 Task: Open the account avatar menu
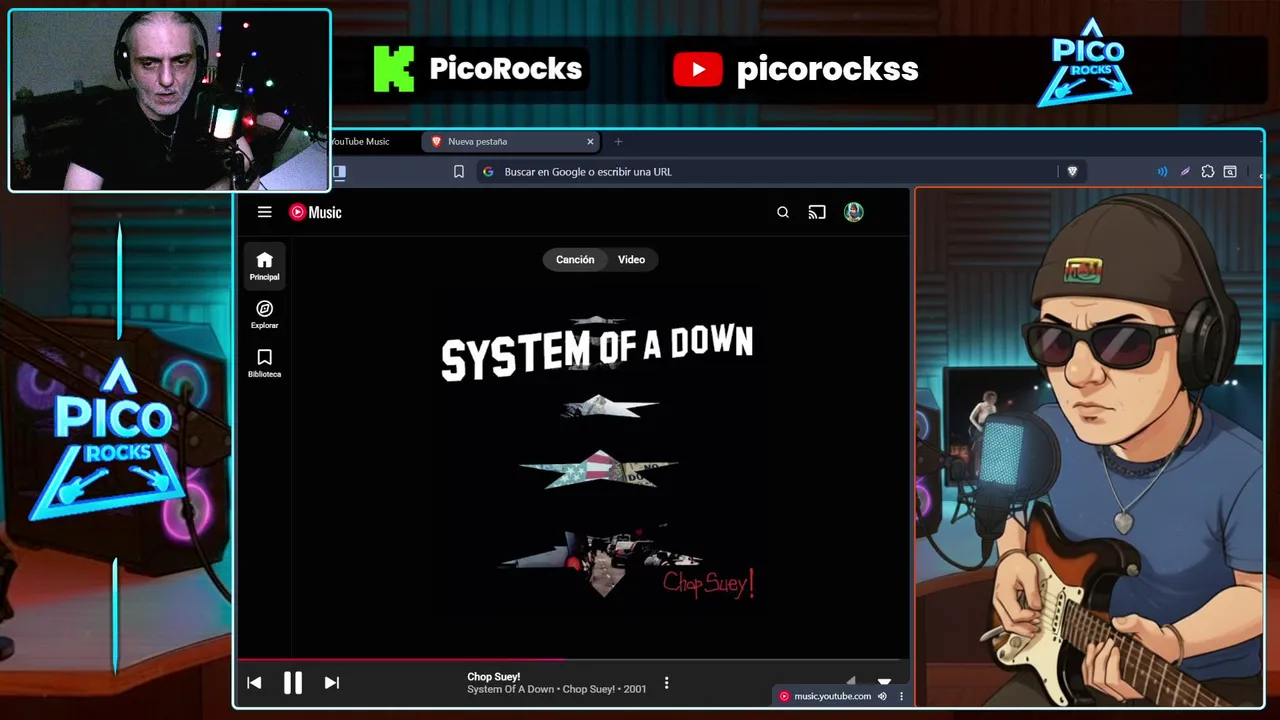tap(853, 212)
